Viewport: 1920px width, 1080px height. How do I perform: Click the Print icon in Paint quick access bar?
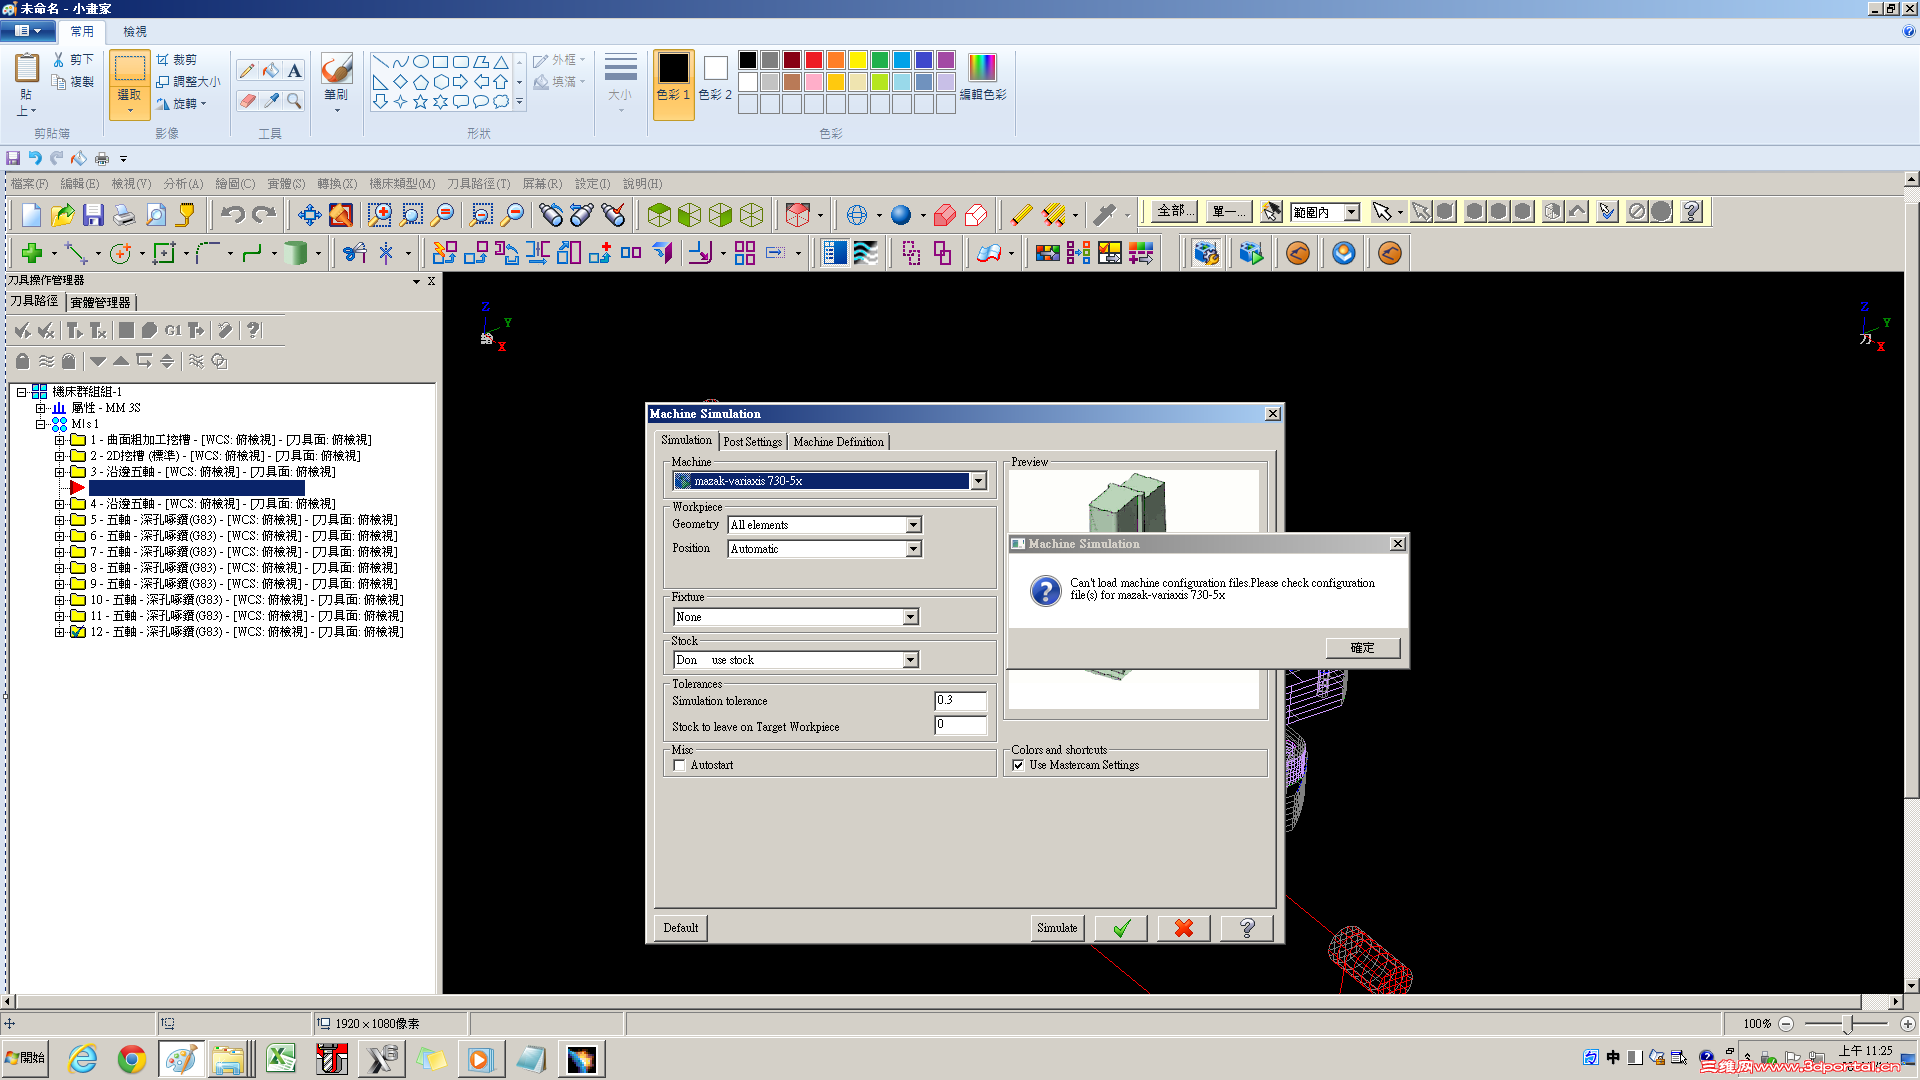tap(101, 158)
